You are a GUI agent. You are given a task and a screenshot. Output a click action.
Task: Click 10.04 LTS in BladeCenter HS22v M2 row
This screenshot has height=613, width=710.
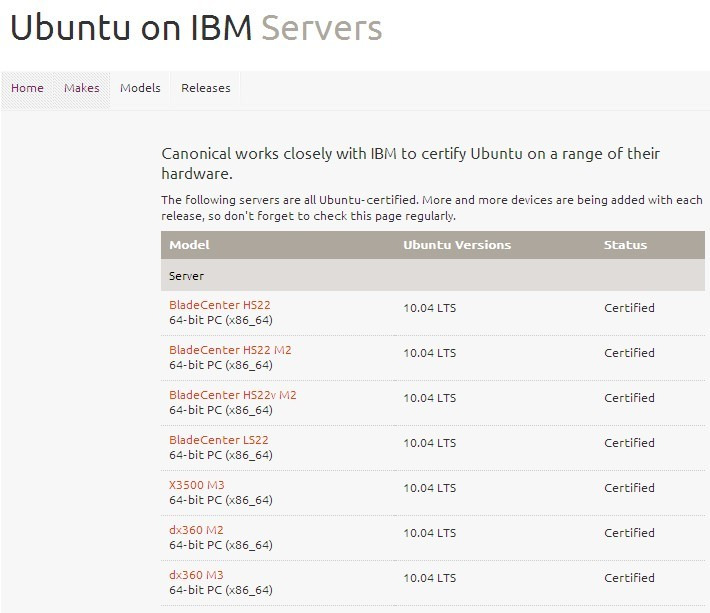click(430, 398)
